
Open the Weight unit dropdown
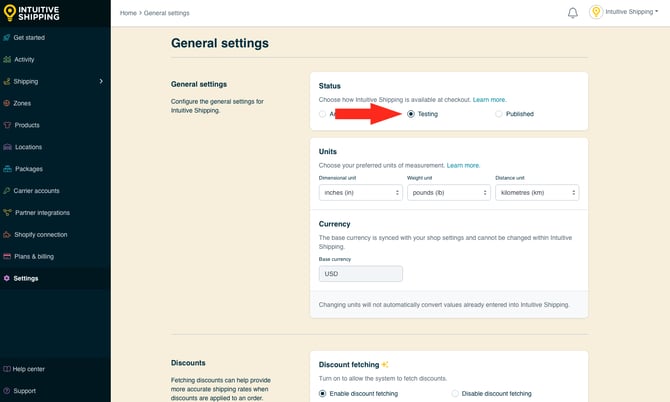[449, 193]
